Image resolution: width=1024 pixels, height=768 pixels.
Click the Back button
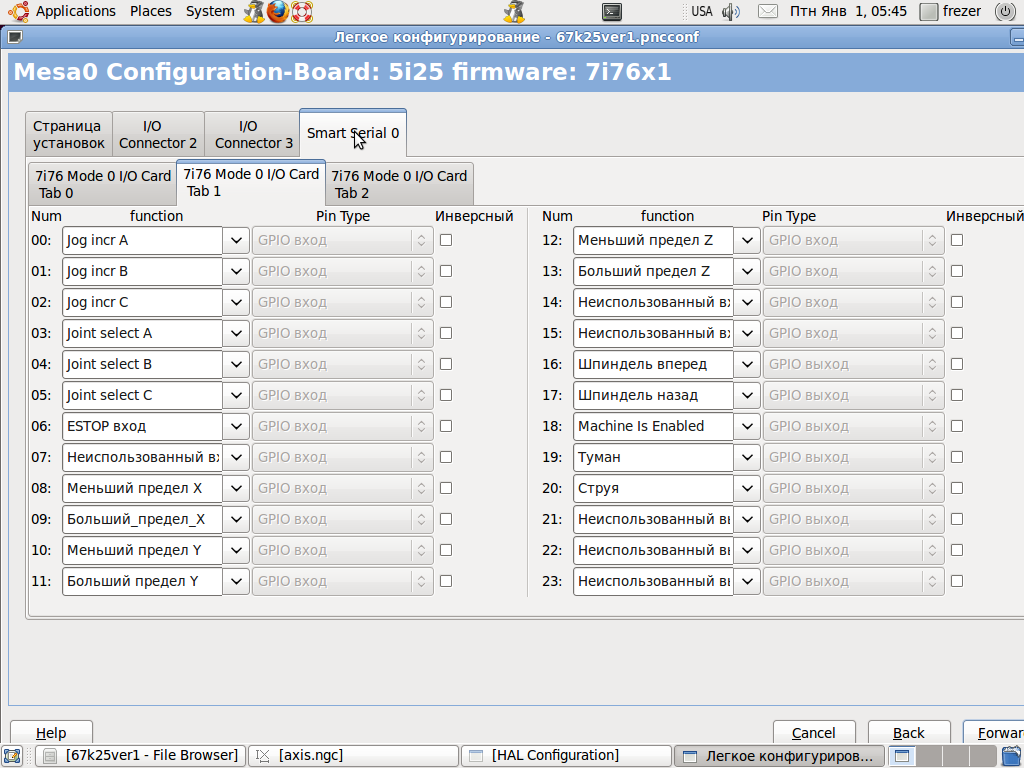(x=909, y=733)
